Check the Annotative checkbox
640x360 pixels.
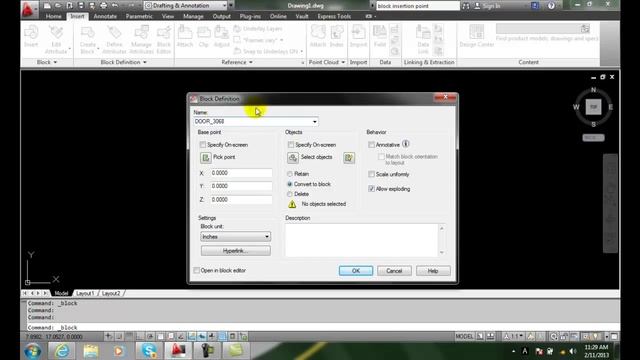(x=371, y=144)
